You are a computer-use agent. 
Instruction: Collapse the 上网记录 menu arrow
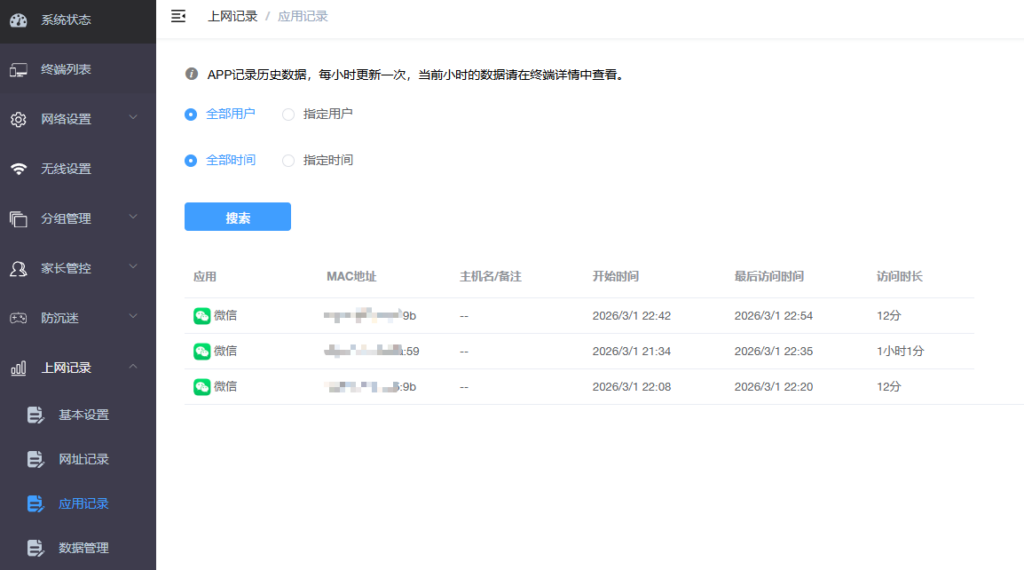pos(133,367)
